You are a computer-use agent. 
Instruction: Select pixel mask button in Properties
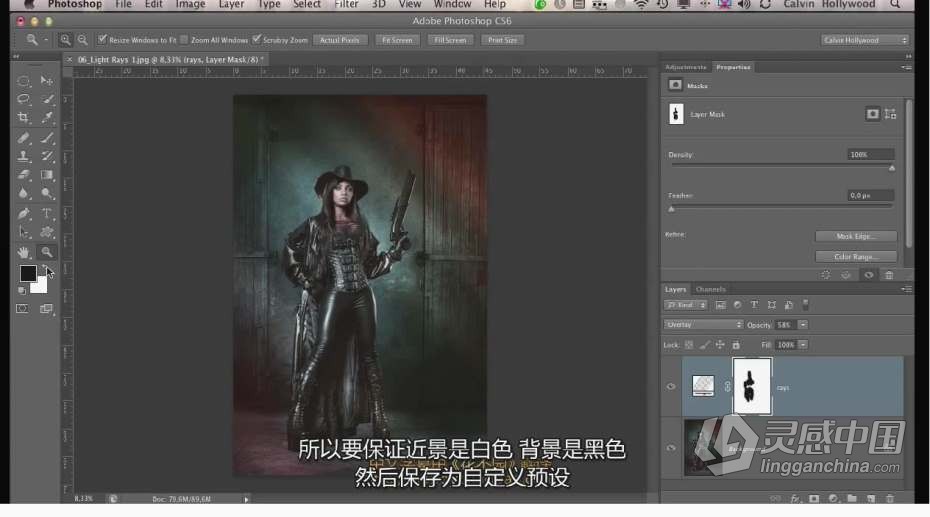tap(872, 114)
